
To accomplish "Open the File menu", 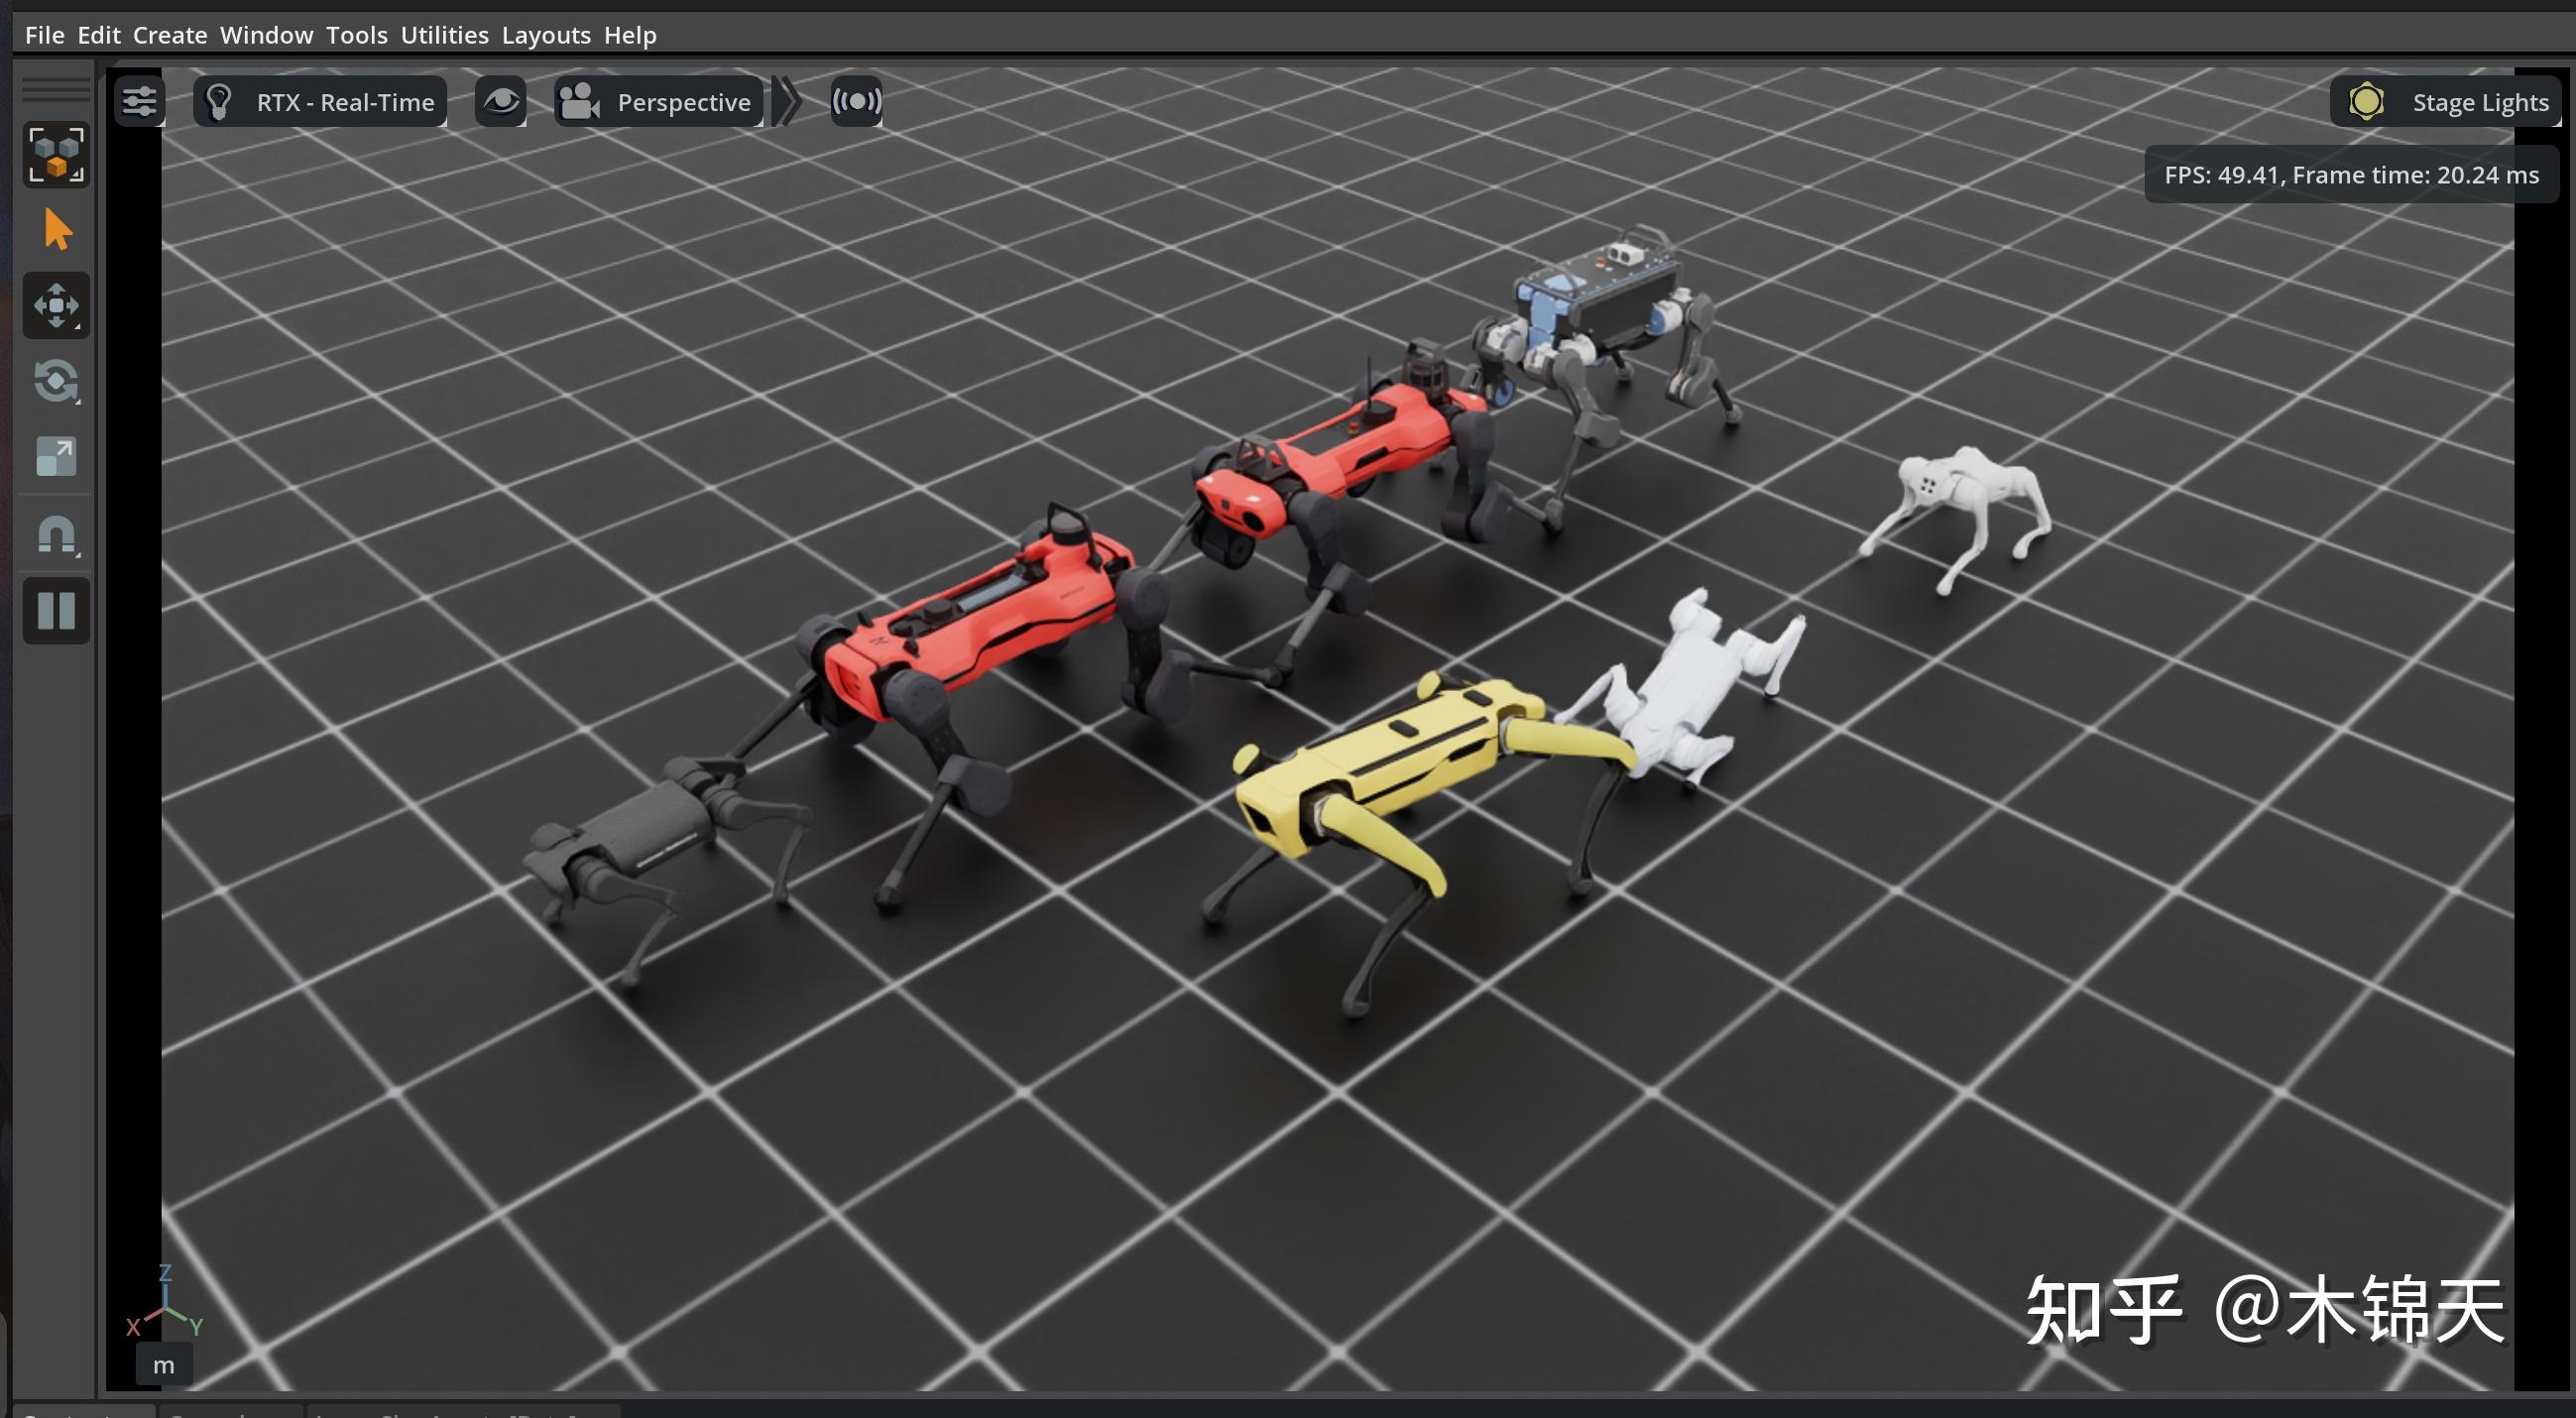I will point(44,34).
